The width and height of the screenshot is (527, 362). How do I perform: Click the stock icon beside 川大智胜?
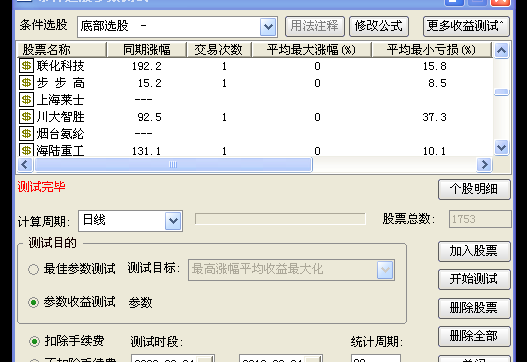click(27, 117)
